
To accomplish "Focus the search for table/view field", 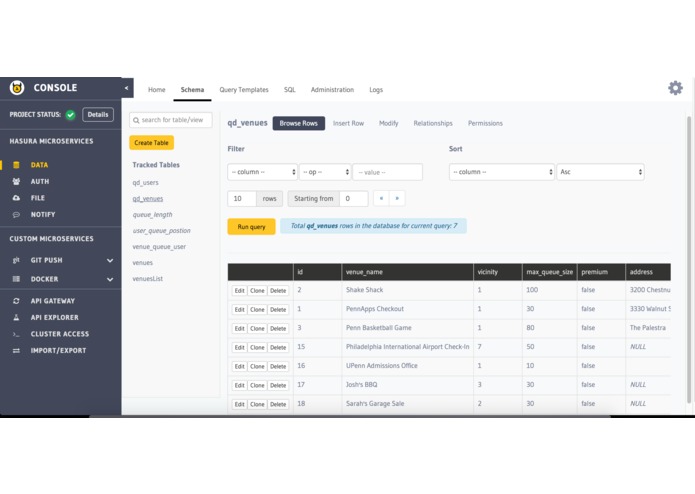I will click(x=171, y=120).
